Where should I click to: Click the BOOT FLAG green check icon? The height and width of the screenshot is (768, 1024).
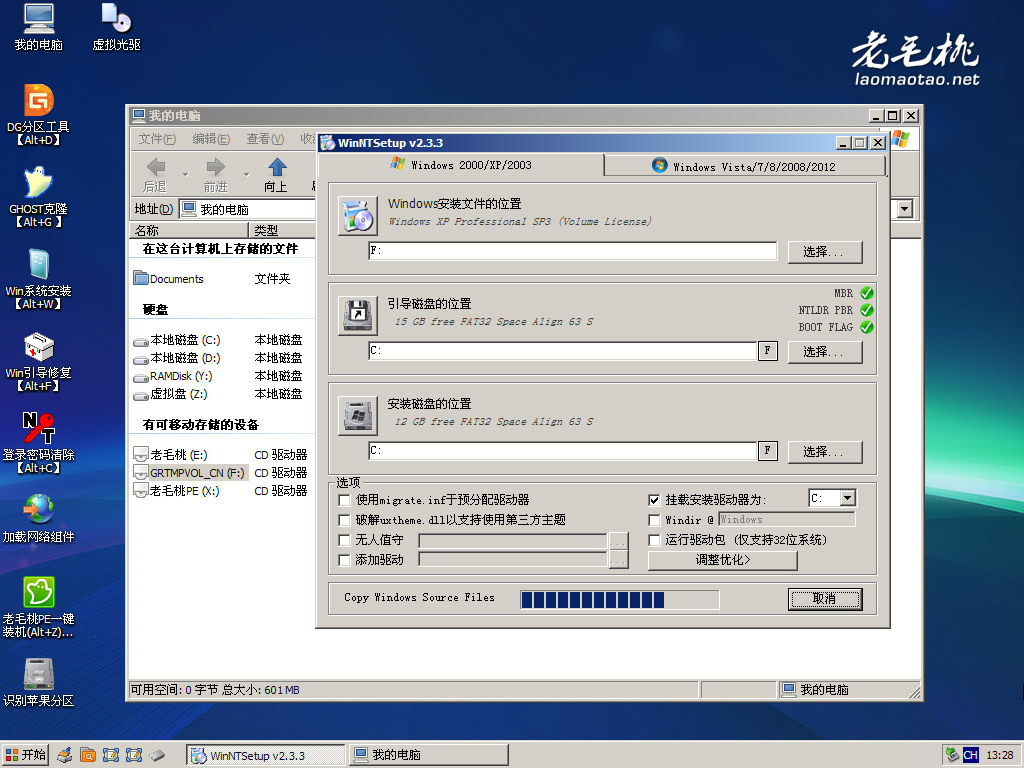[867, 327]
